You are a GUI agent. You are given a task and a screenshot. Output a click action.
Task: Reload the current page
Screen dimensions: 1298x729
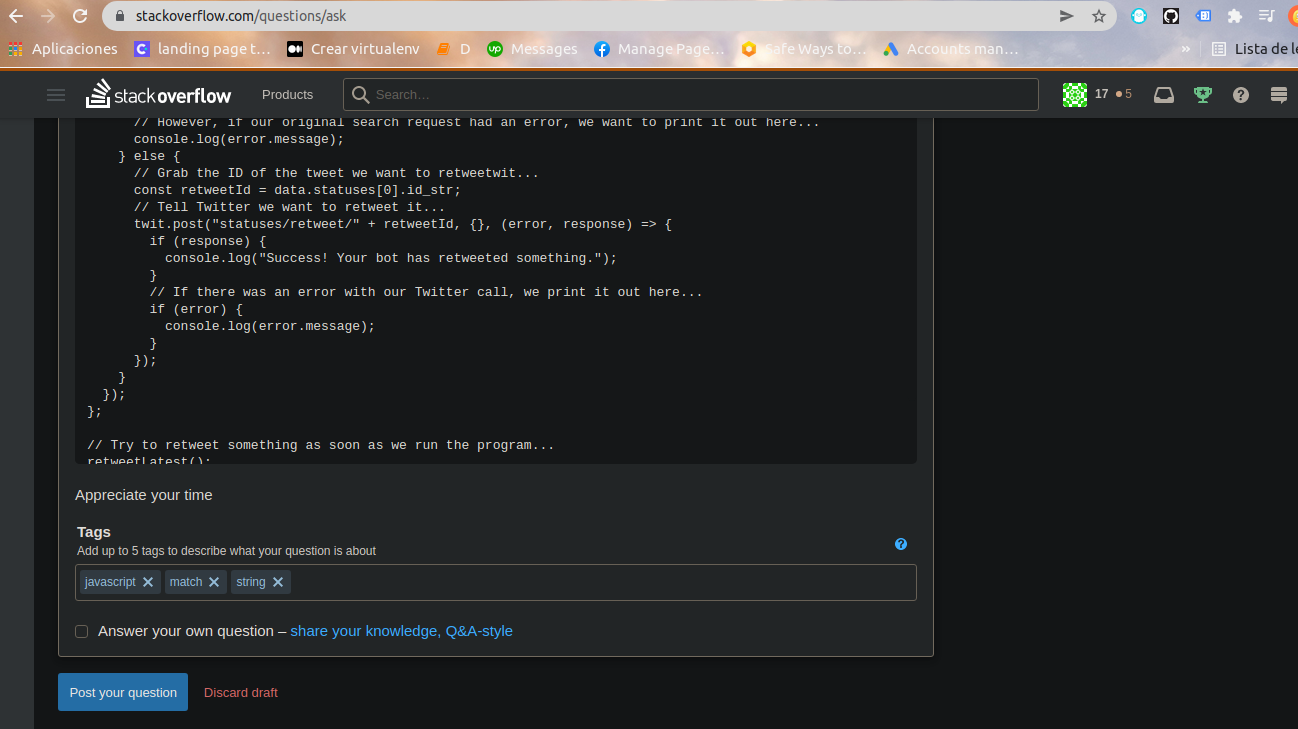click(81, 16)
